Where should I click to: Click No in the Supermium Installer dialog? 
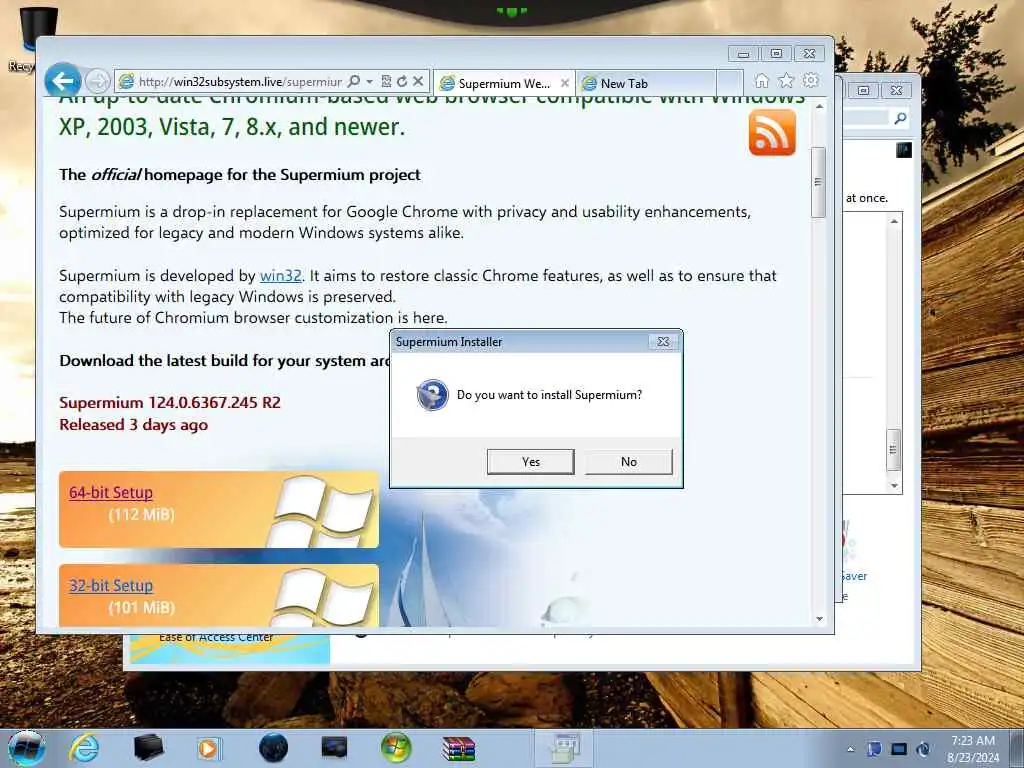point(628,462)
